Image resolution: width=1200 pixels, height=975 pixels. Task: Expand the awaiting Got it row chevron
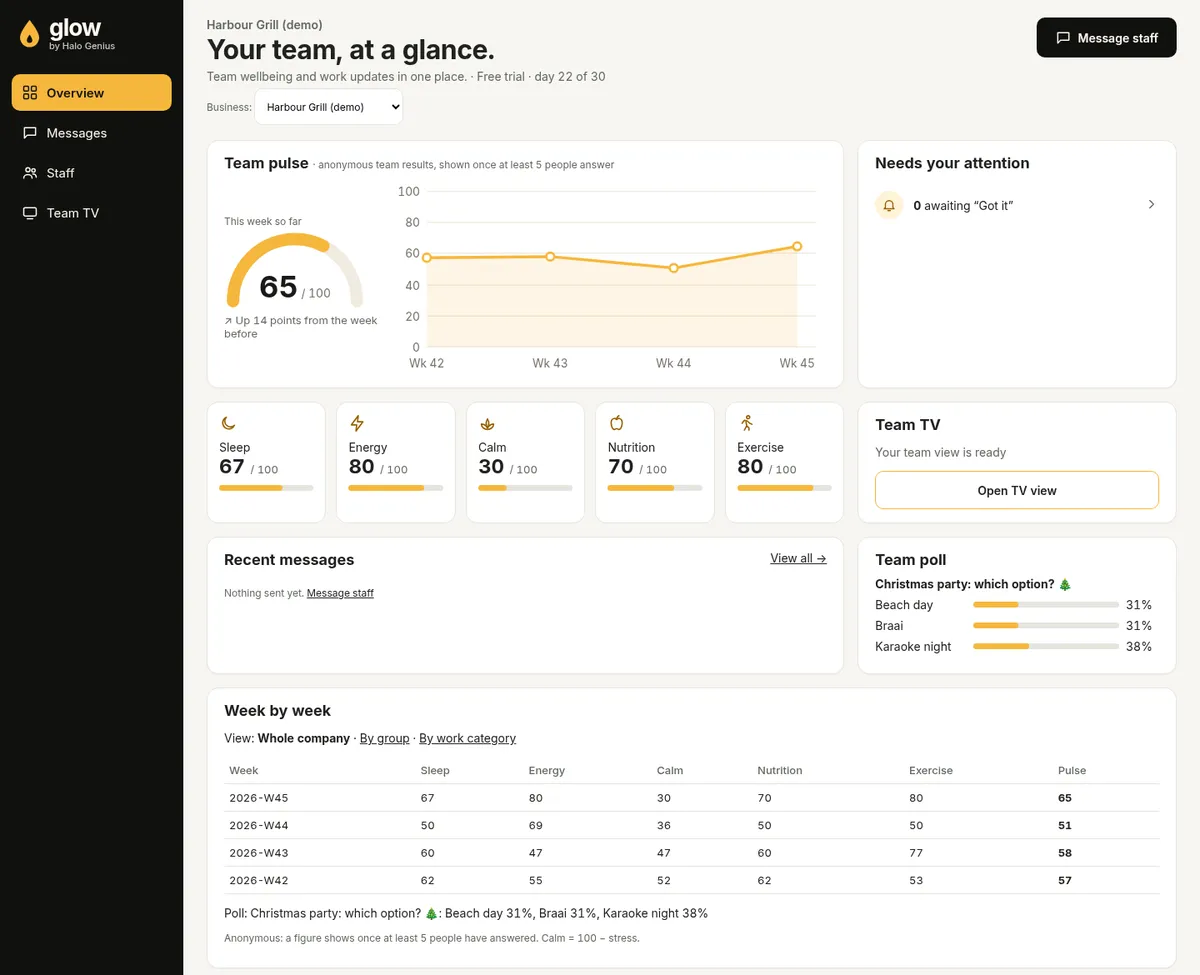click(1151, 204)
